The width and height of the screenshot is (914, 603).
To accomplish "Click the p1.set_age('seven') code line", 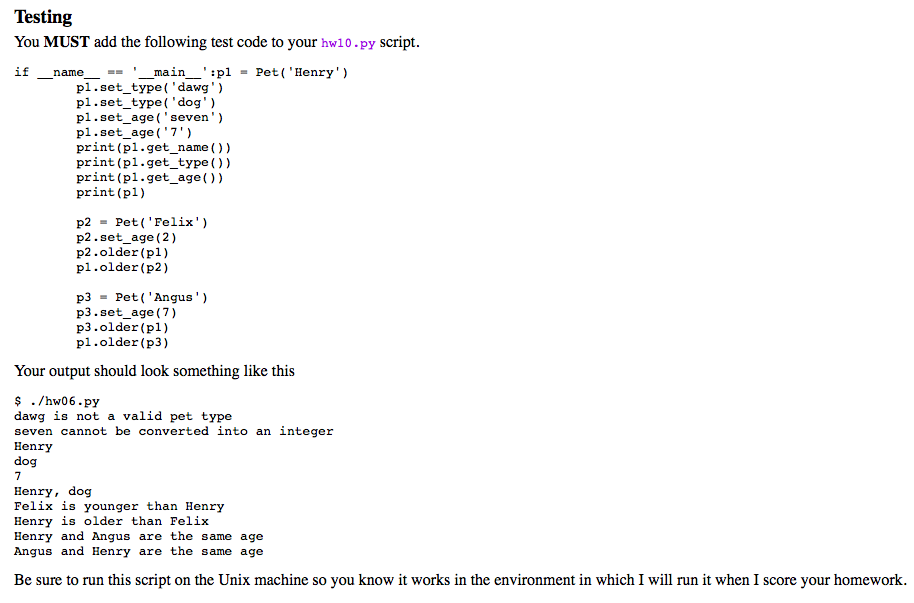I will pyautogui.click(x=149, y=117).
